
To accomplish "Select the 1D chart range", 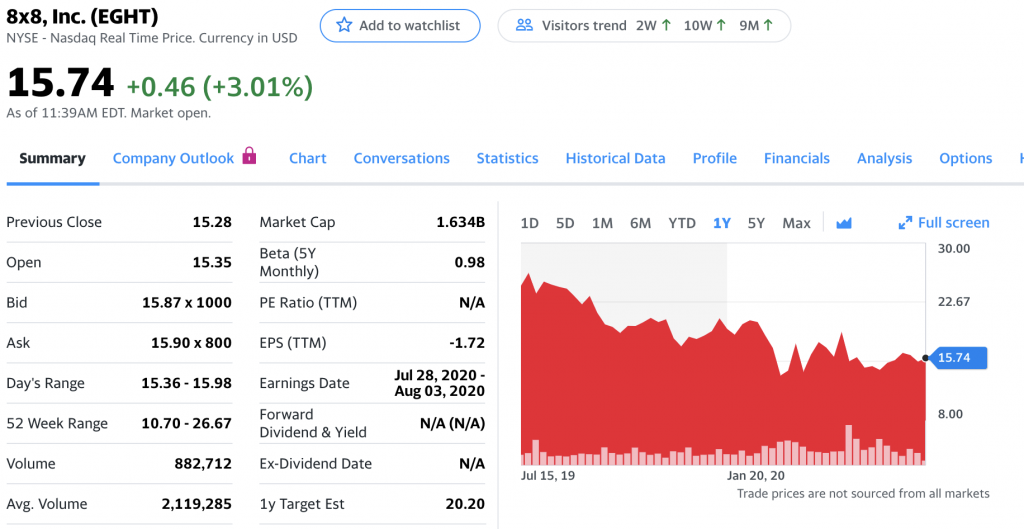I will point(530,223).
